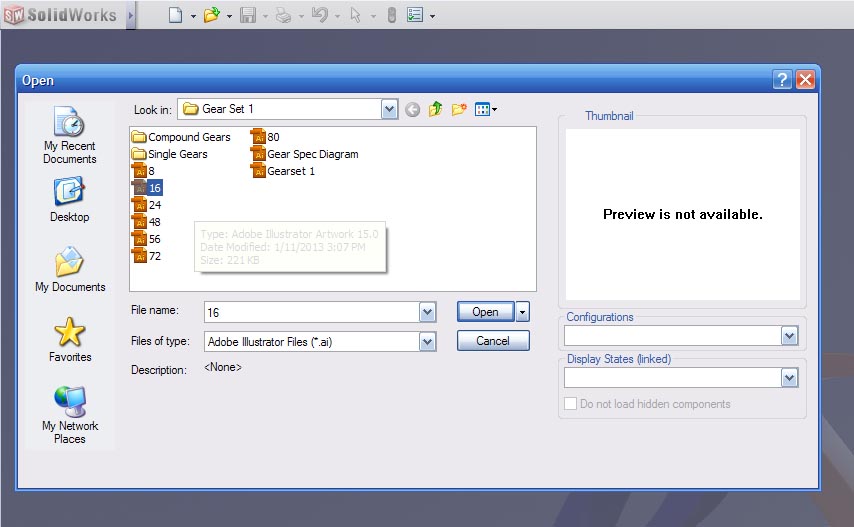Select the file named 48
The height and width of the screenshot is (527, 854).
click(147, 222)
